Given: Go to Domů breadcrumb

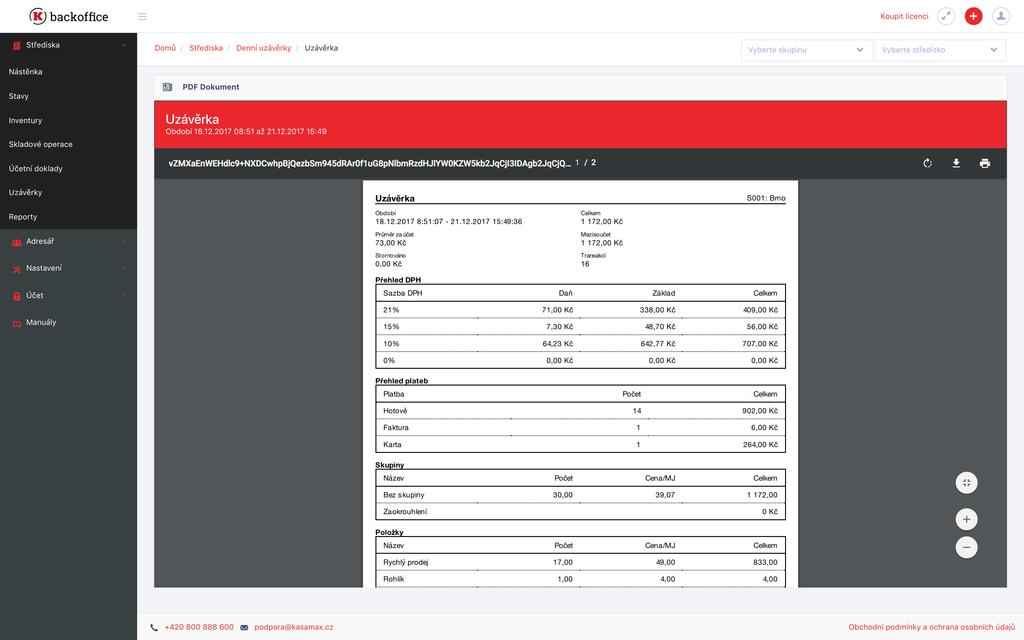Looking at the screenshot, I should [x=165, y=48].
